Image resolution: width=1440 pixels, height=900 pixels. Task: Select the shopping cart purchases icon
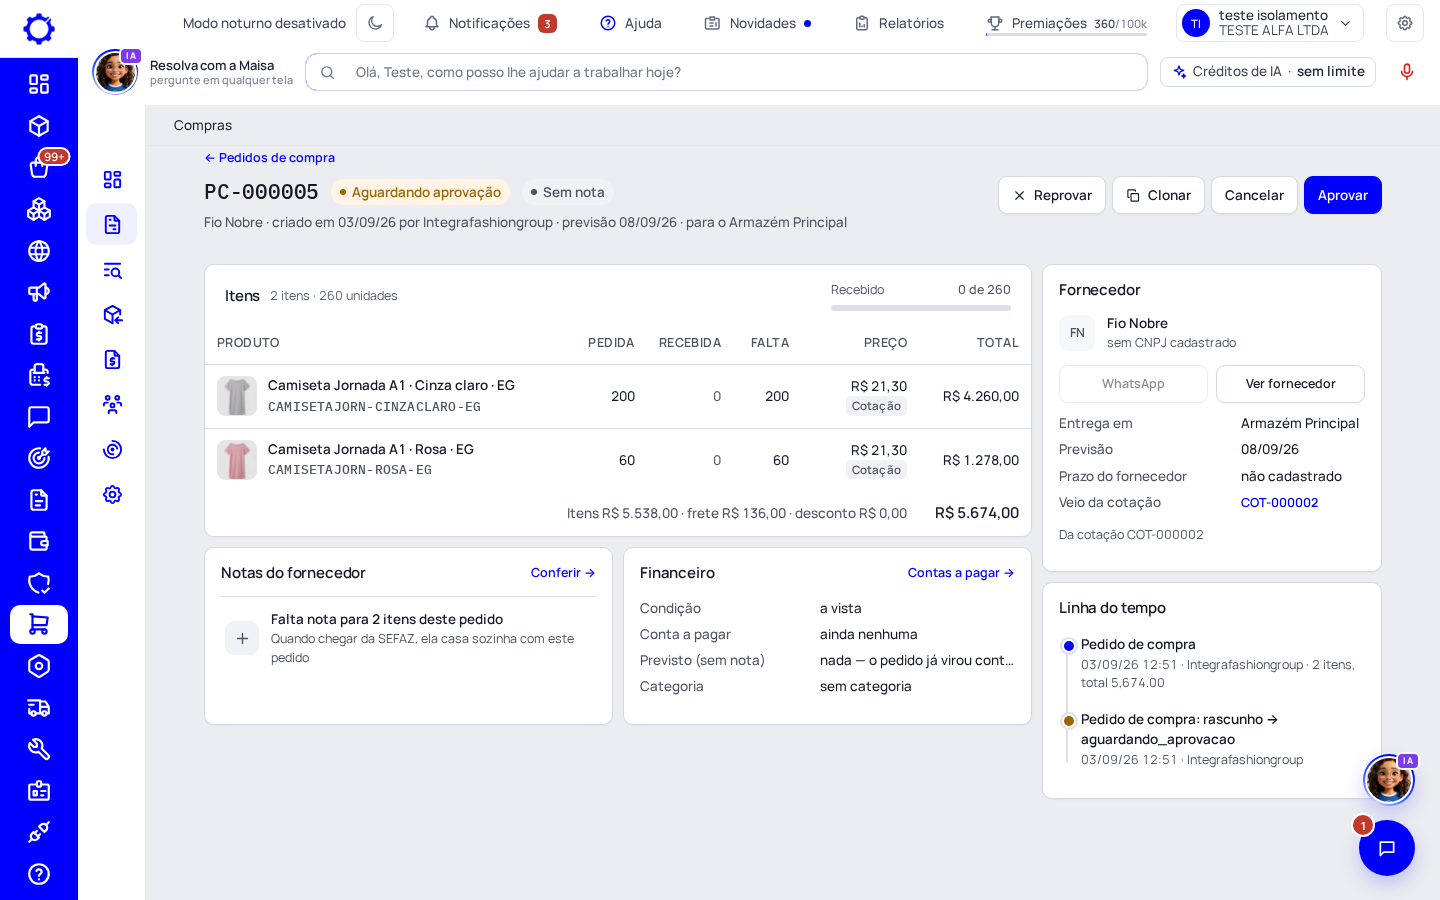(39, 624)
